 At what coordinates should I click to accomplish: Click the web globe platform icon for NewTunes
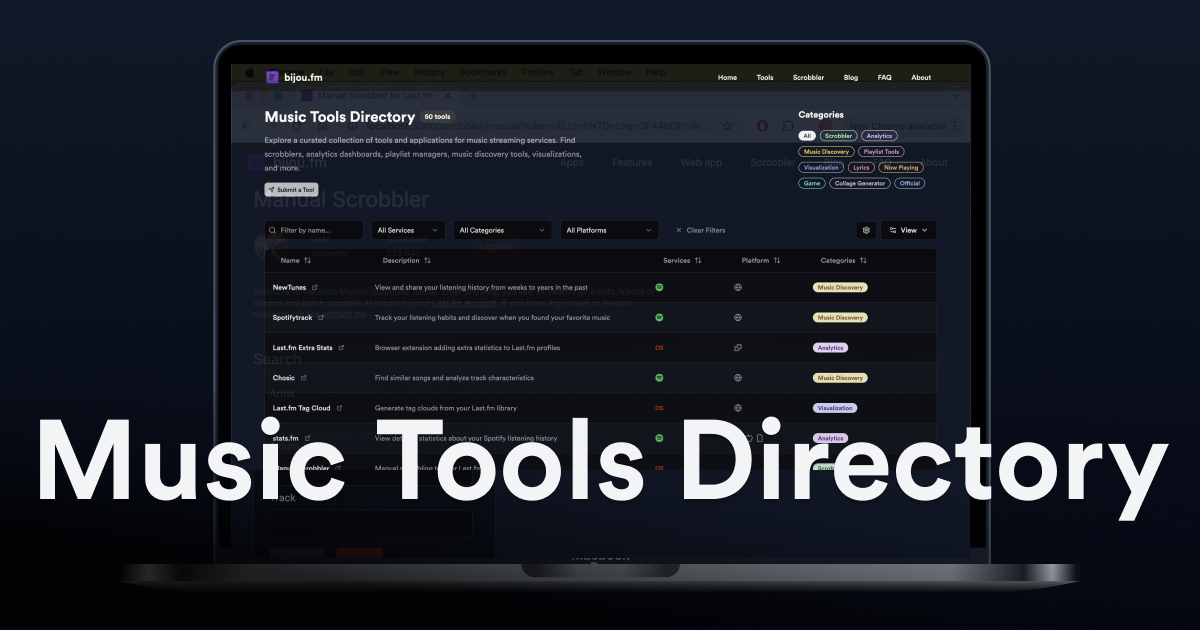click(737, 287)
